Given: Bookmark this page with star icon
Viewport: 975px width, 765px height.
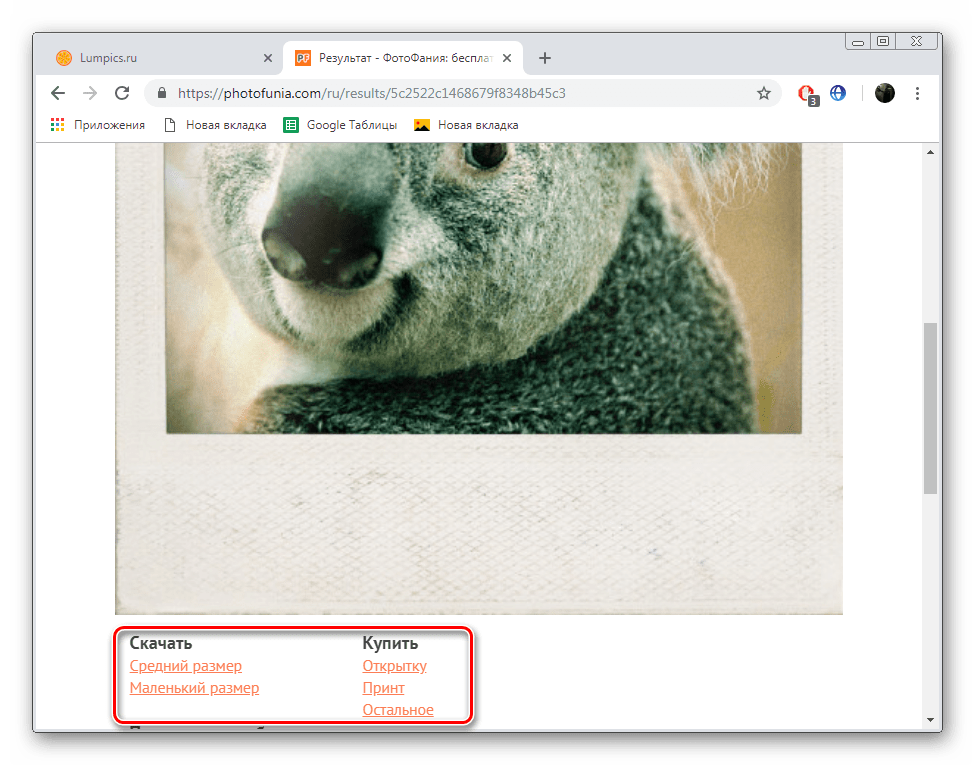Looking at the screenshot, I should click(x=764, y=93).
